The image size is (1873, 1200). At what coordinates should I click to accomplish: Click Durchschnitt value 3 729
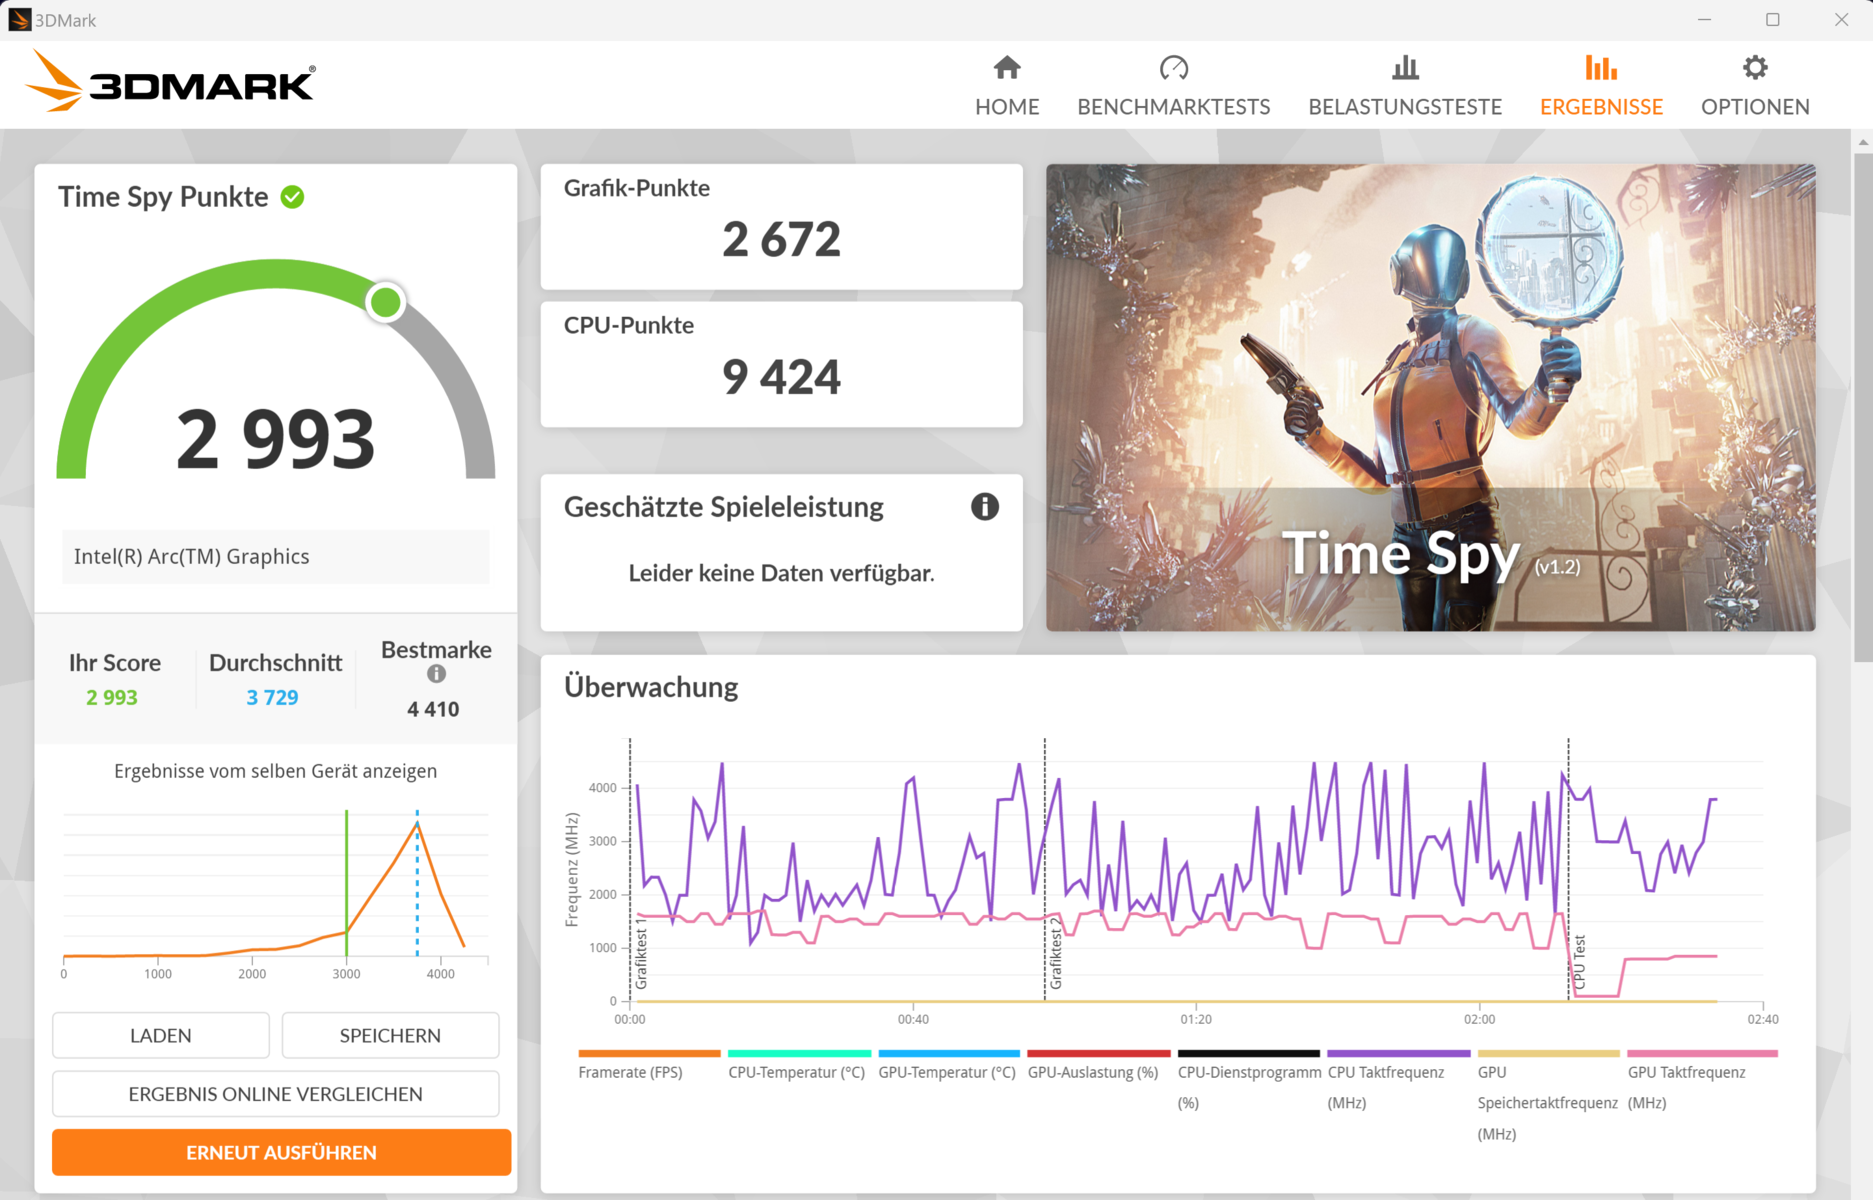pos(273,698)
